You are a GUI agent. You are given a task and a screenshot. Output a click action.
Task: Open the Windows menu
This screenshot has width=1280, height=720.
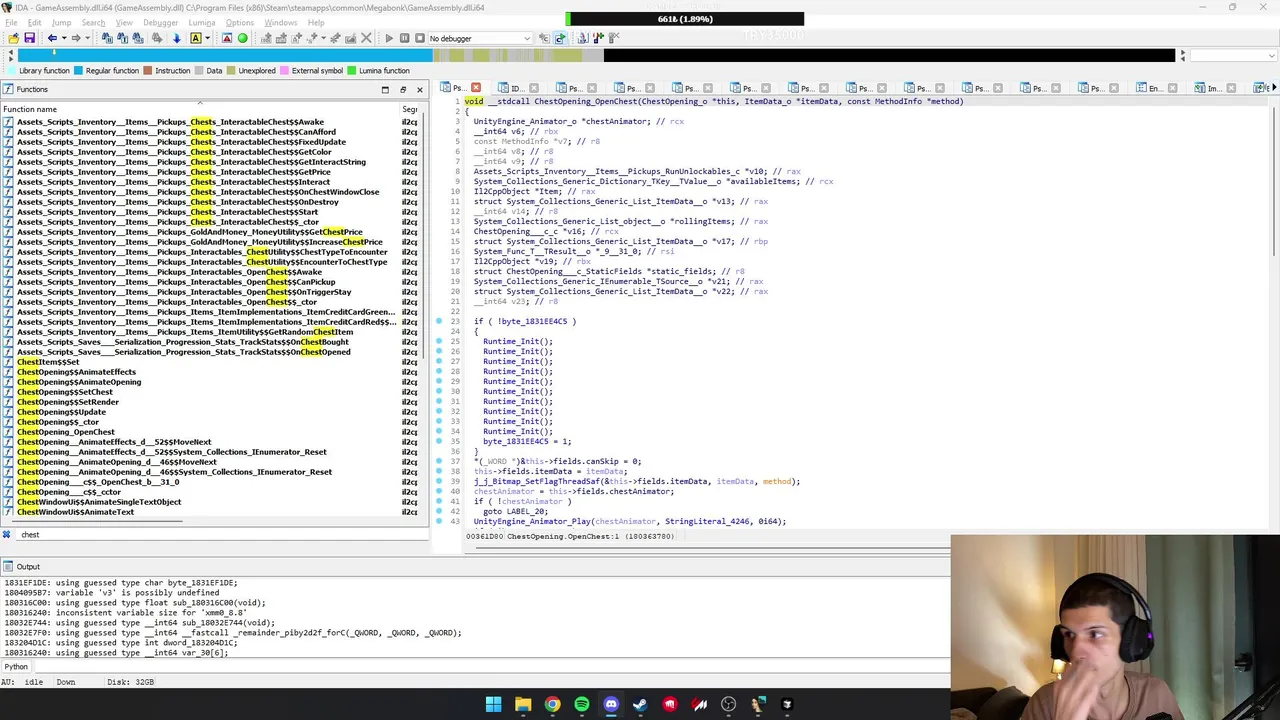click(280, 22)
